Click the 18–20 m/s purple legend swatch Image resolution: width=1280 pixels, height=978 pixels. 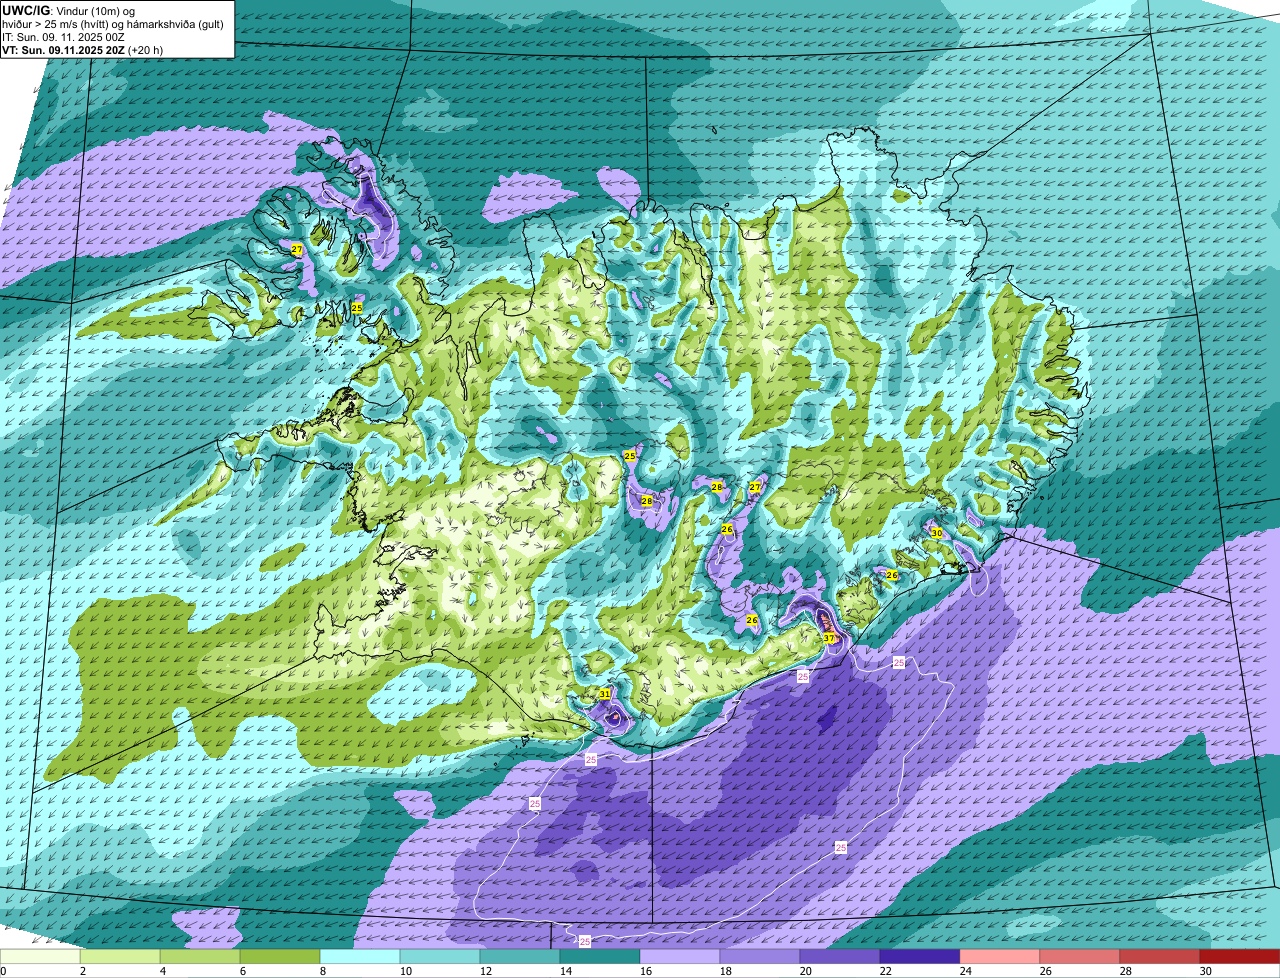[760, 957]
